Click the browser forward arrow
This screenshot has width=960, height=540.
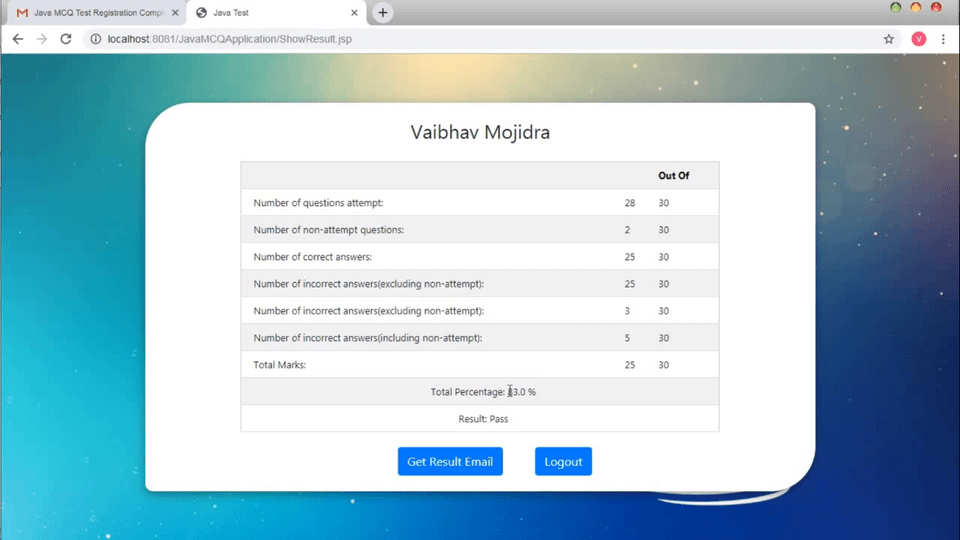[42, 39]
